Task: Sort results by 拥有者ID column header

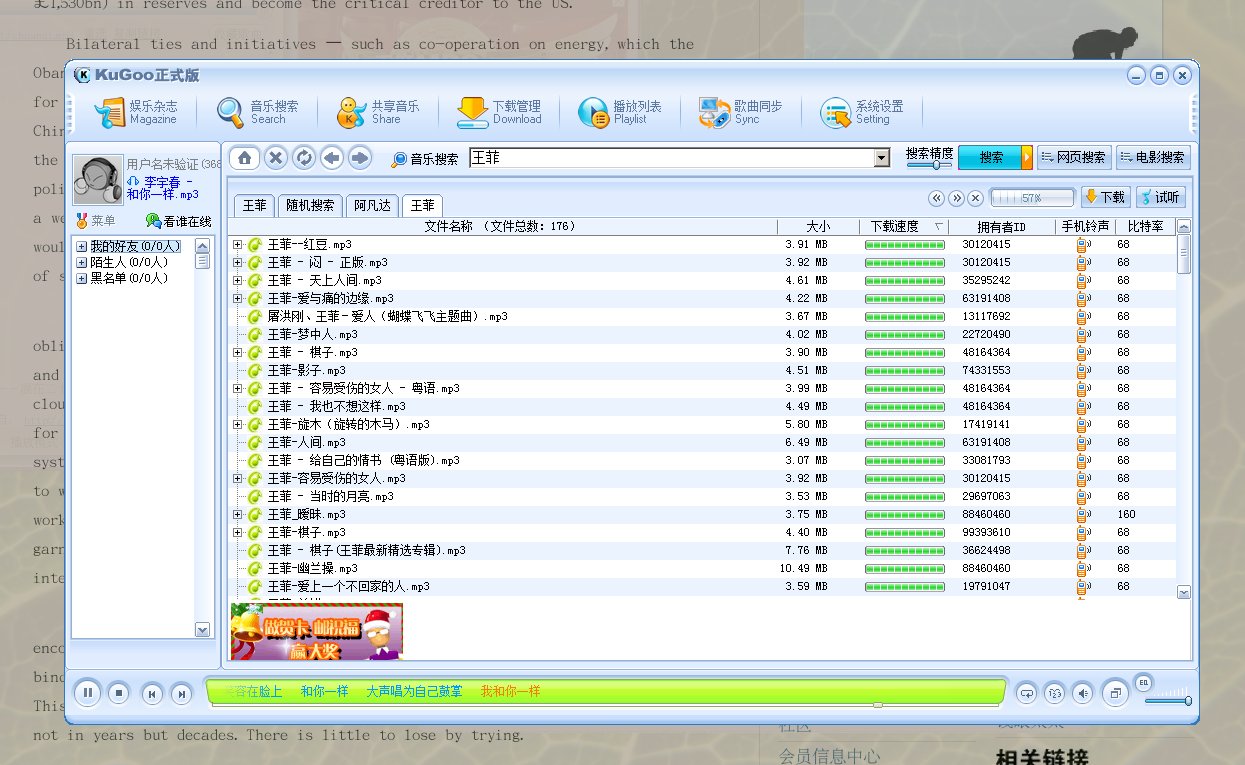Action: 1002,227
